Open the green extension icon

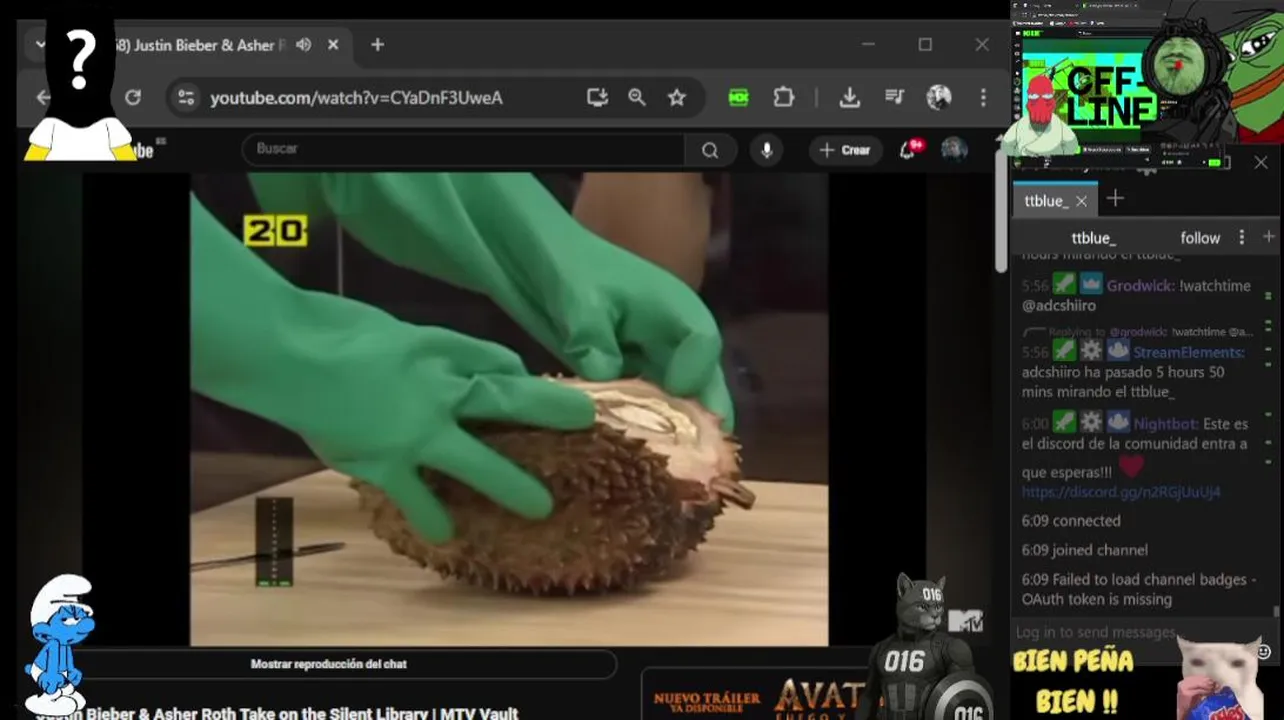click(738, 97)
